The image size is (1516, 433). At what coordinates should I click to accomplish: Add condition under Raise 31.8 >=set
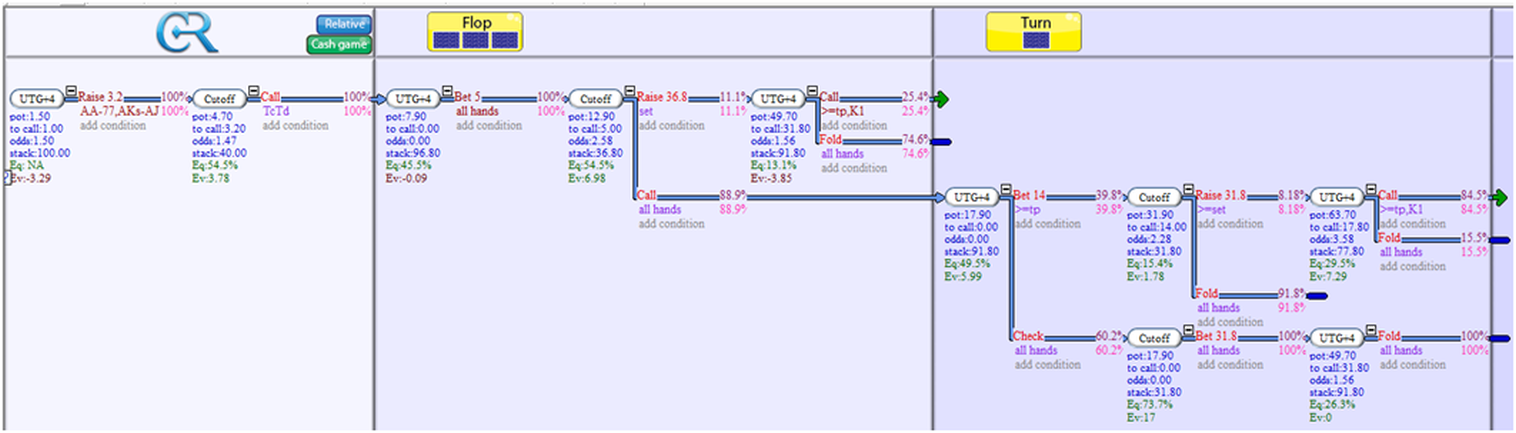1231,224
